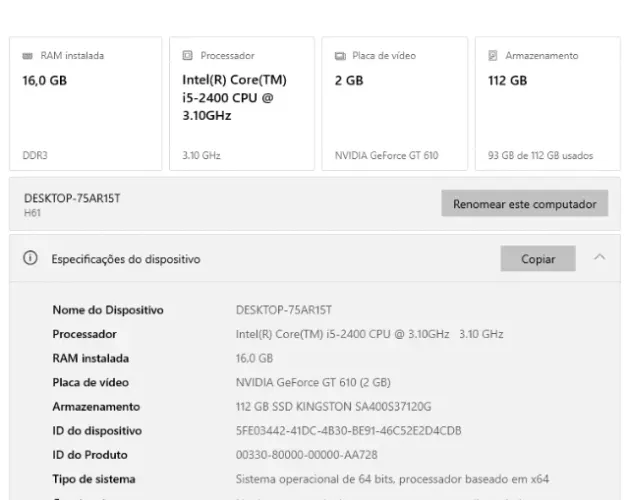Viewport: 629px width, 500px height.
Task: Click the 2 GB heading in video card tile
Action: pyautogui.click(x=349, y=81)
